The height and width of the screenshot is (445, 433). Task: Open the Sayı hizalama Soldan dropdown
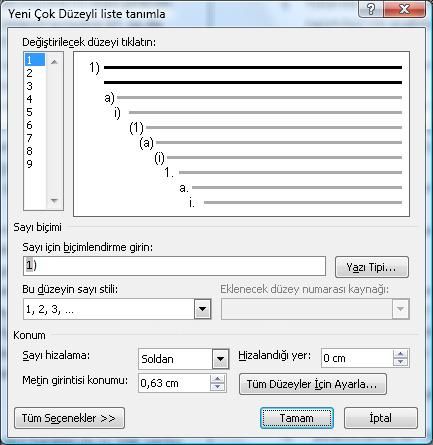pyautogui.click(x=220, y=359)
